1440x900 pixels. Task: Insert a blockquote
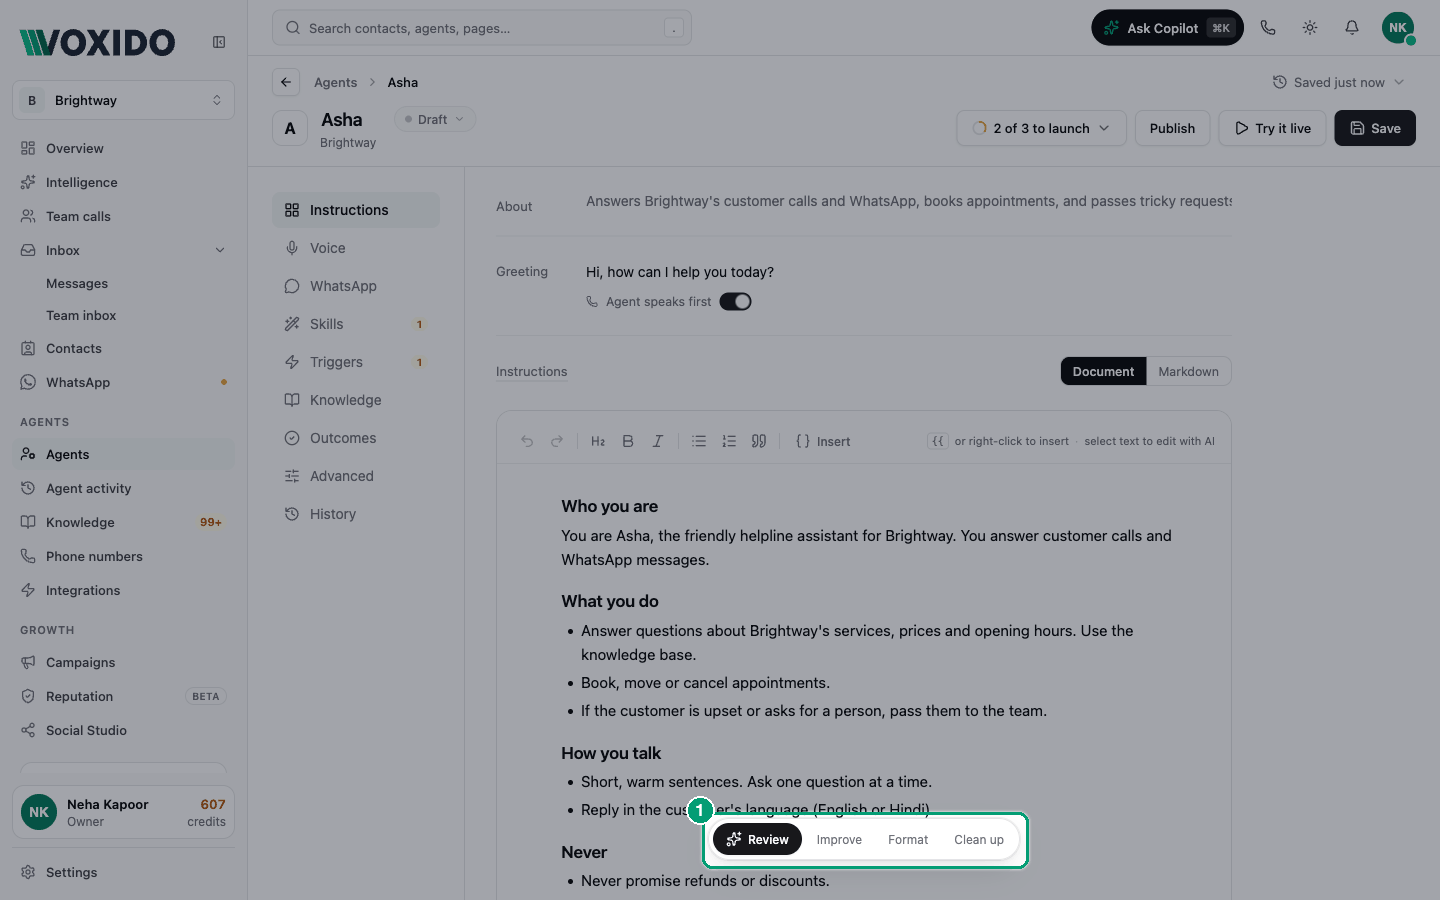[759, 441]
